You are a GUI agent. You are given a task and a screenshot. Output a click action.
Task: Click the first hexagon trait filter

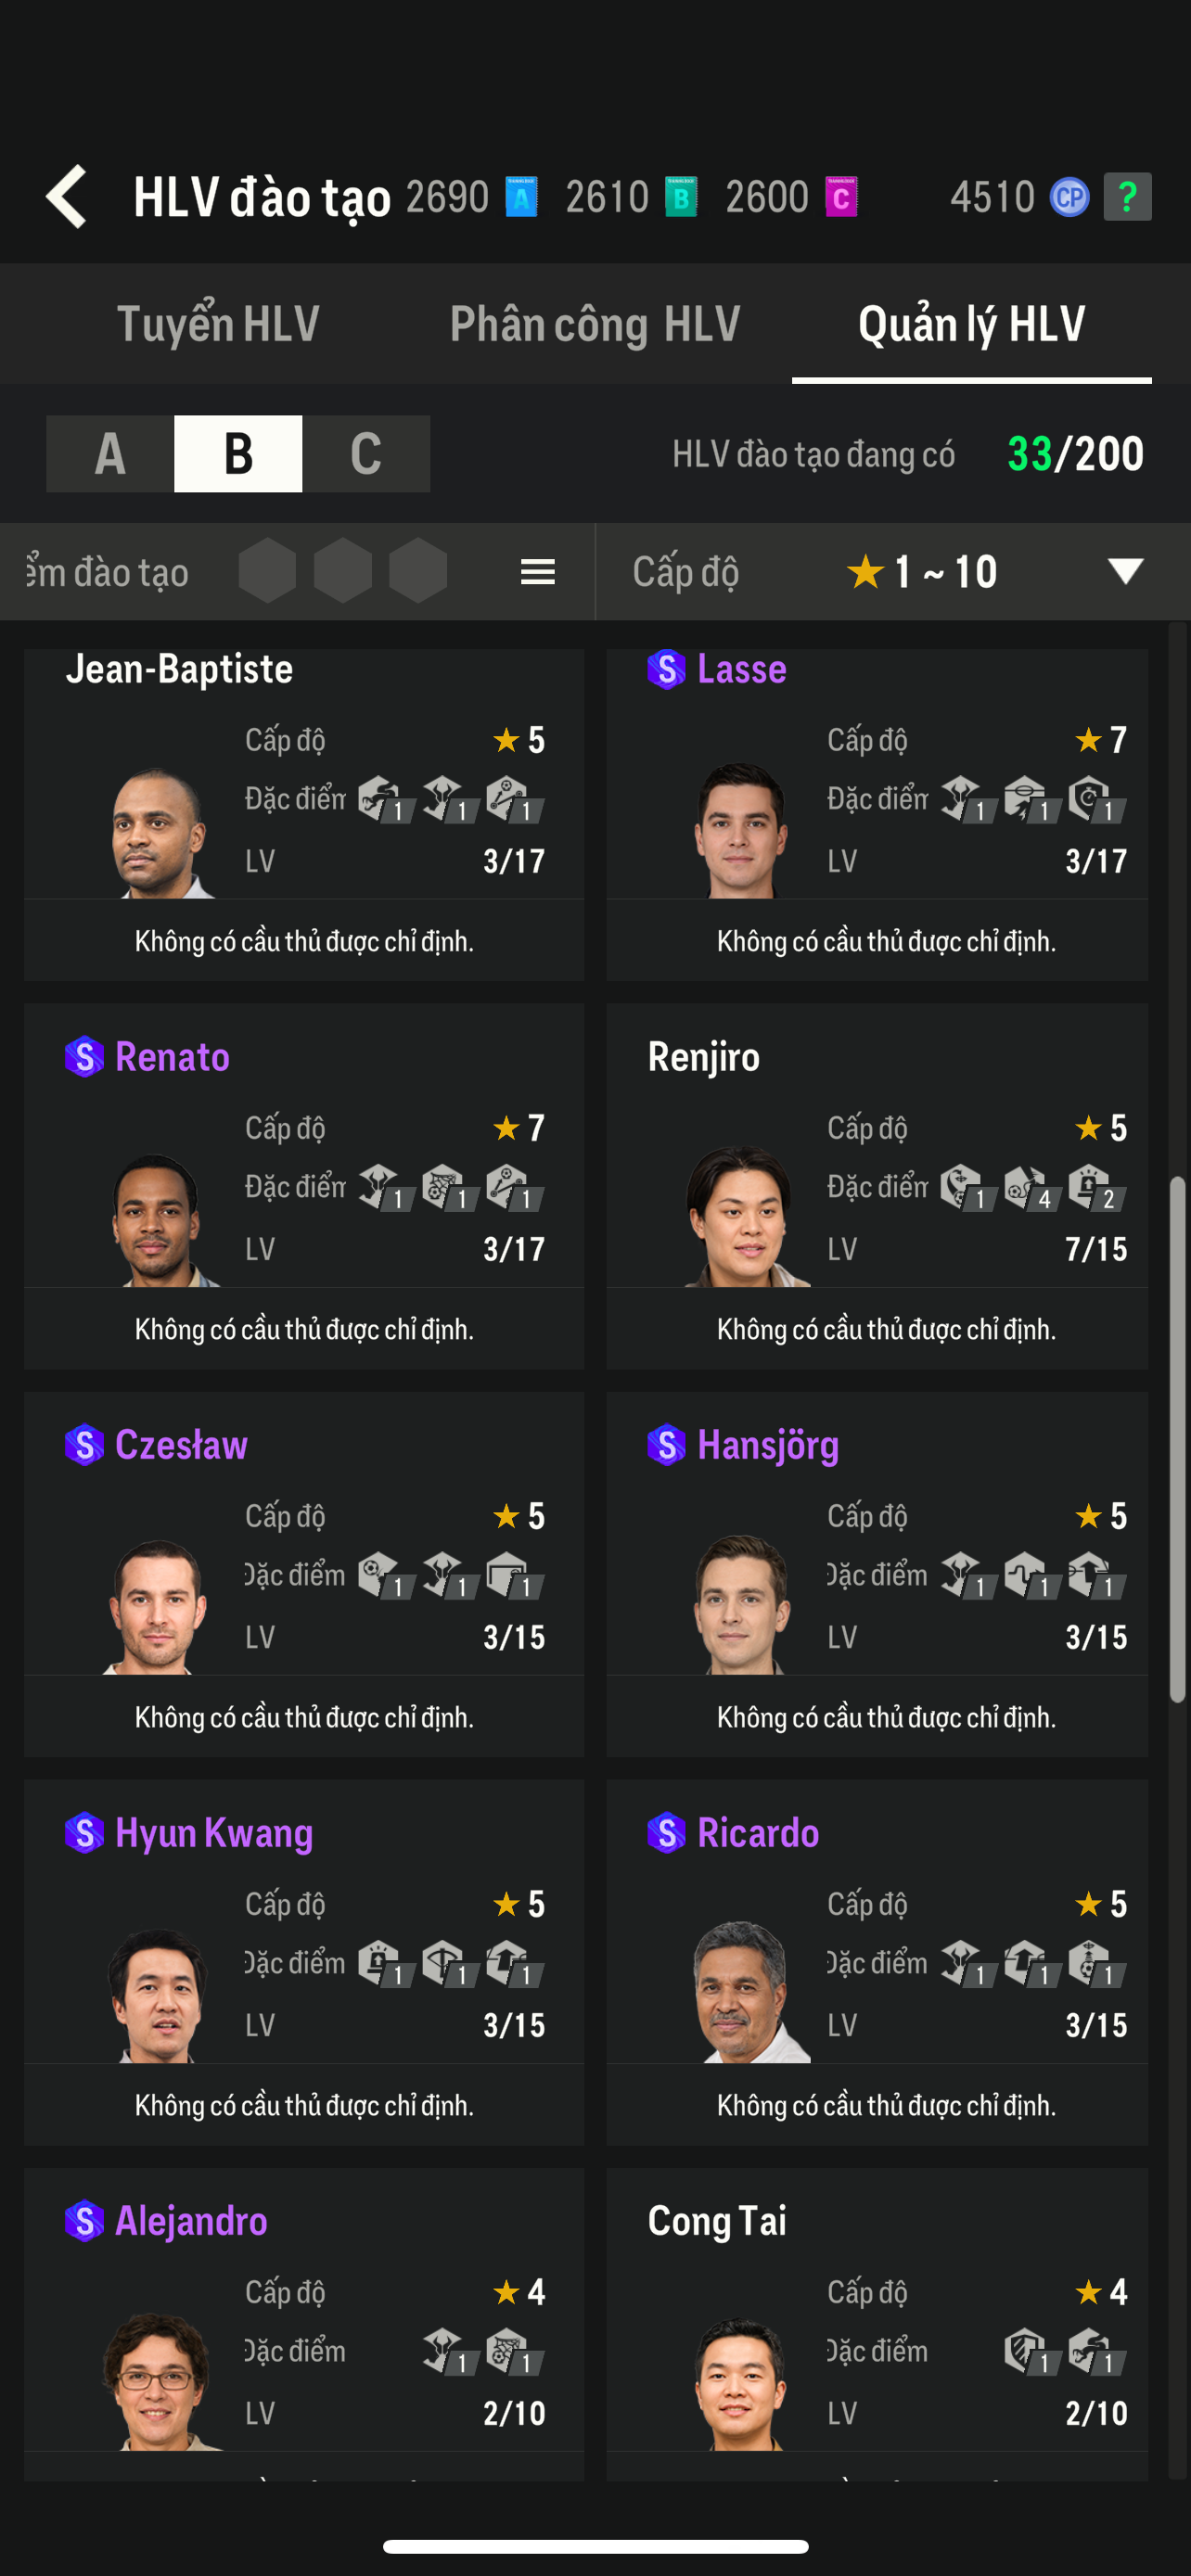[x=268, y=571]
